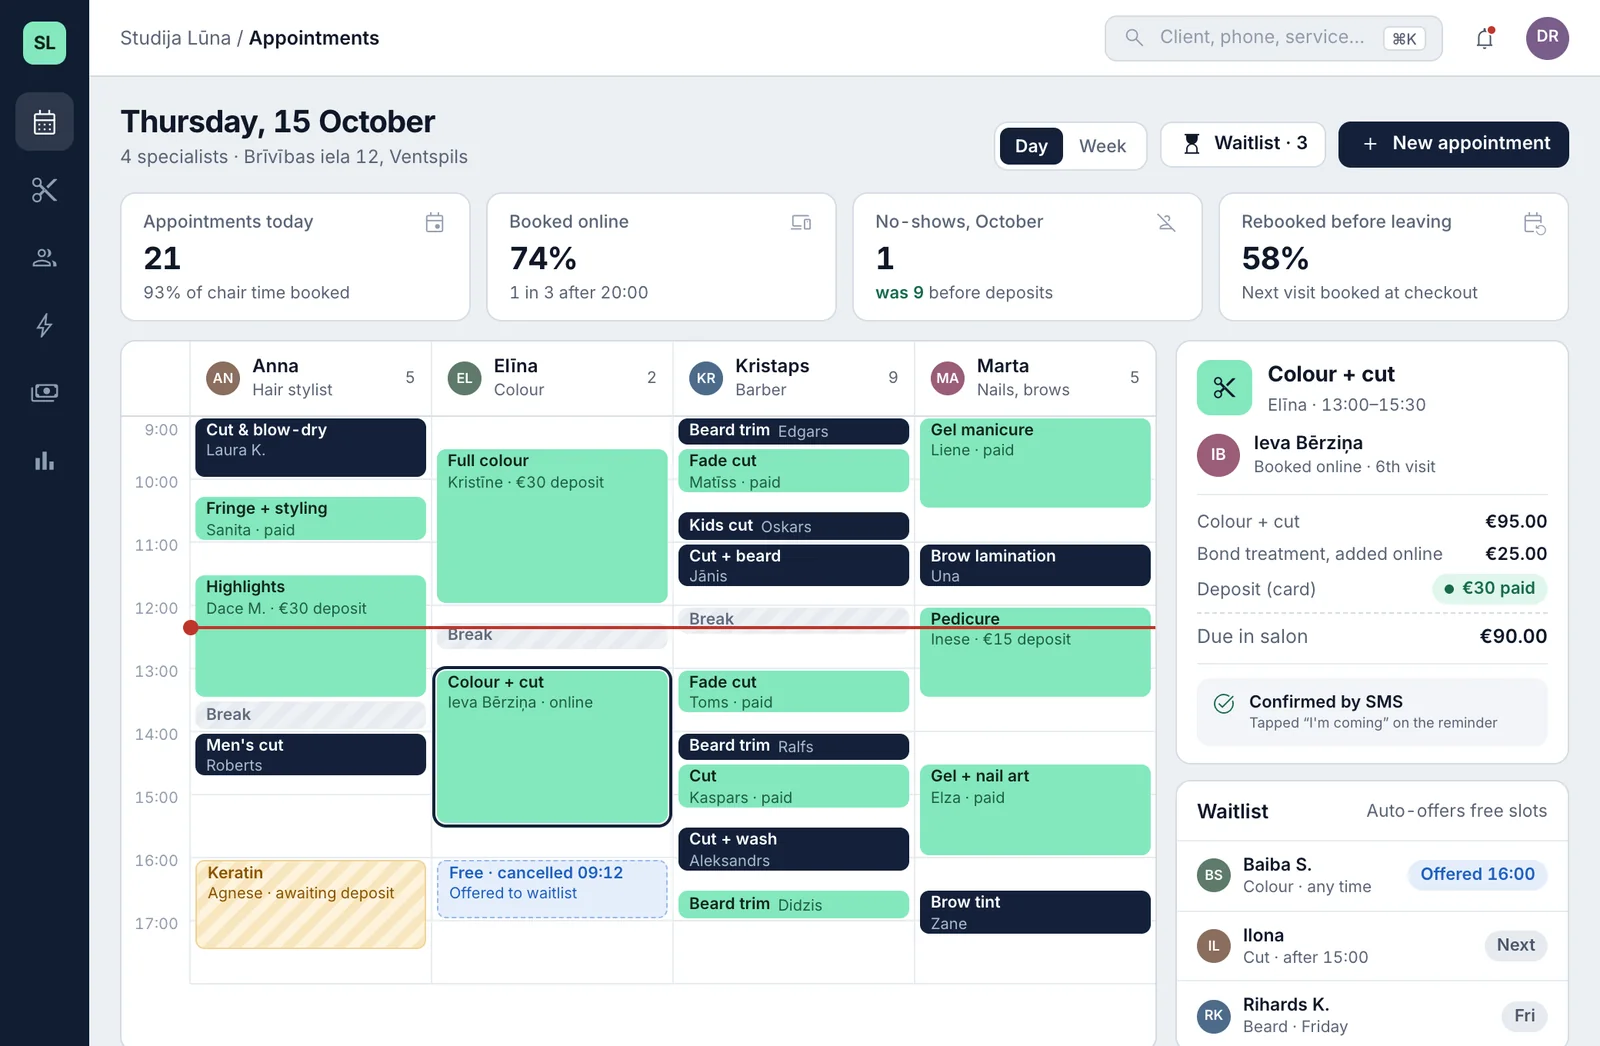The width and height of the screenshot is (1600, 1046).
Task: Click the devices icon on Booked online card
Action: pos(801,223)
